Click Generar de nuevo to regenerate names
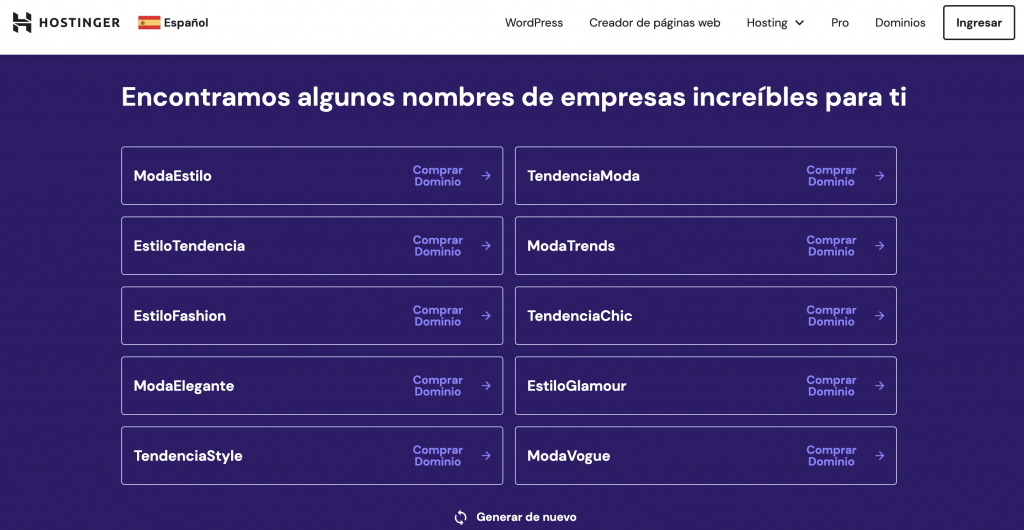This screenshot has height=530, width=1024. 526,517
